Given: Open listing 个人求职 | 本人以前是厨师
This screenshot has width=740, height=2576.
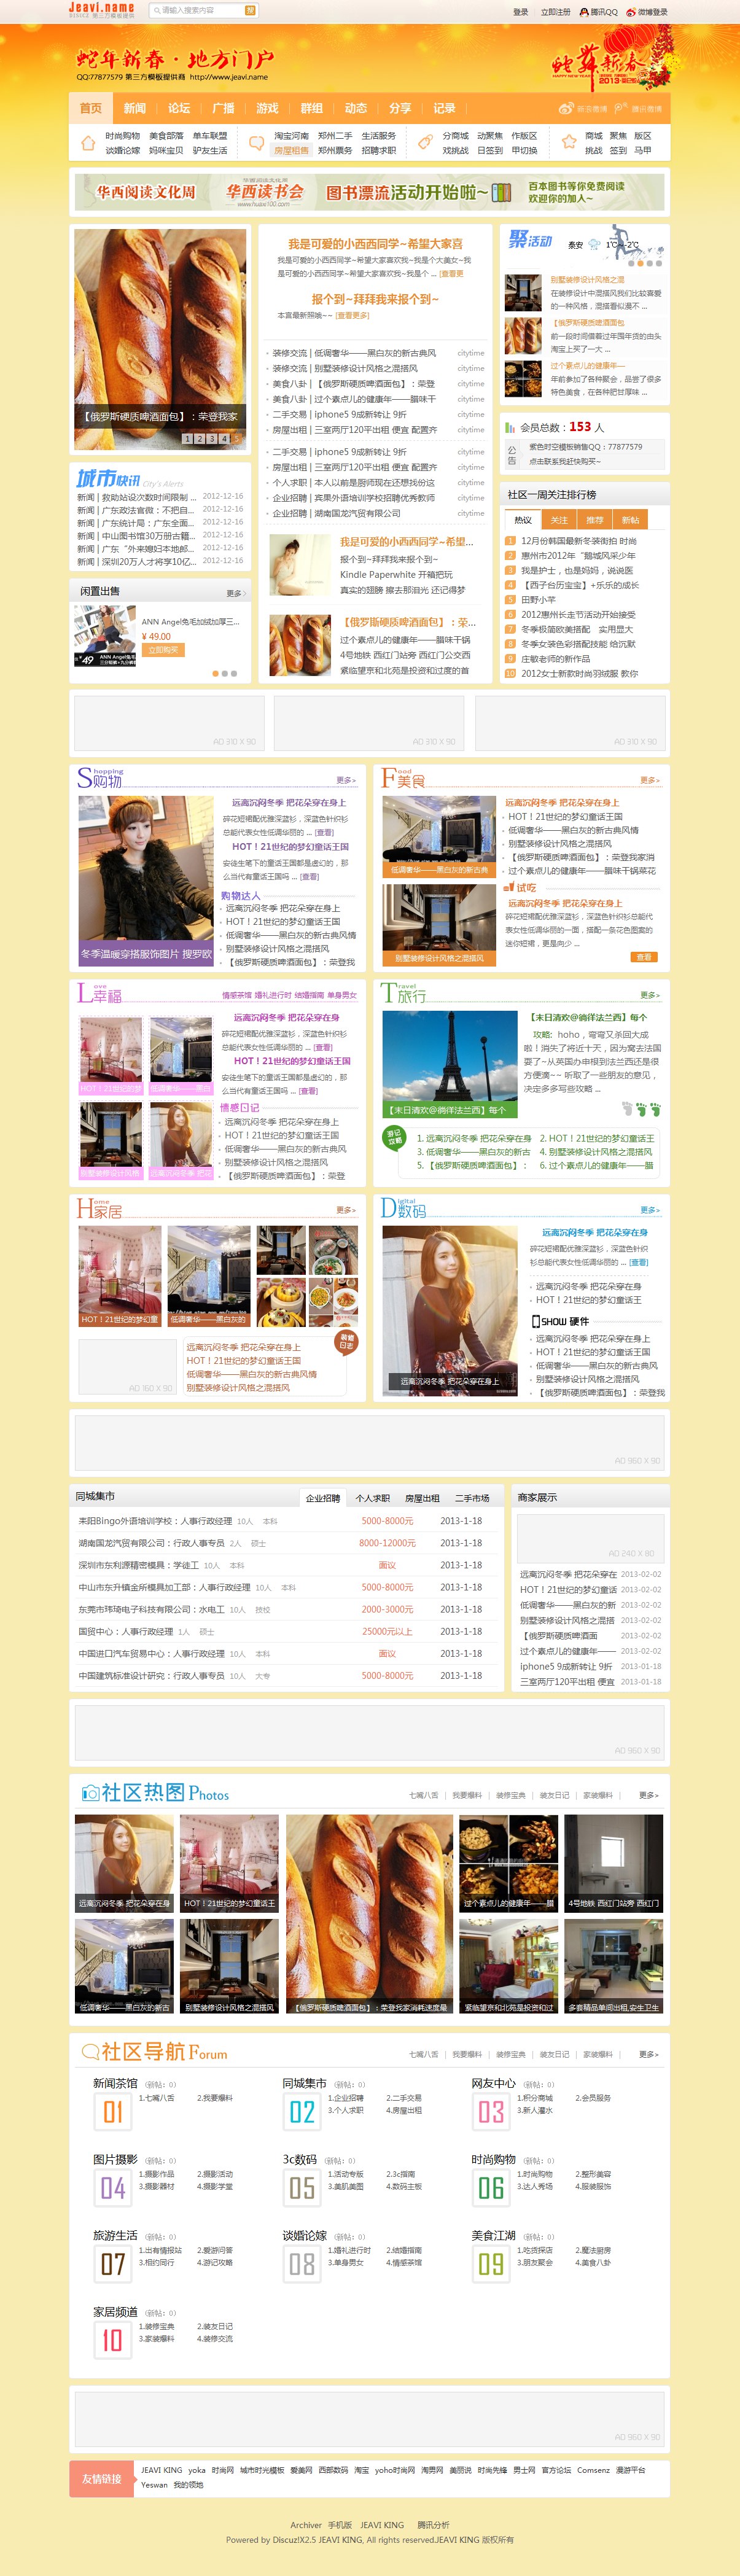Looking at the screenshot, I should (x=354, y=482).
